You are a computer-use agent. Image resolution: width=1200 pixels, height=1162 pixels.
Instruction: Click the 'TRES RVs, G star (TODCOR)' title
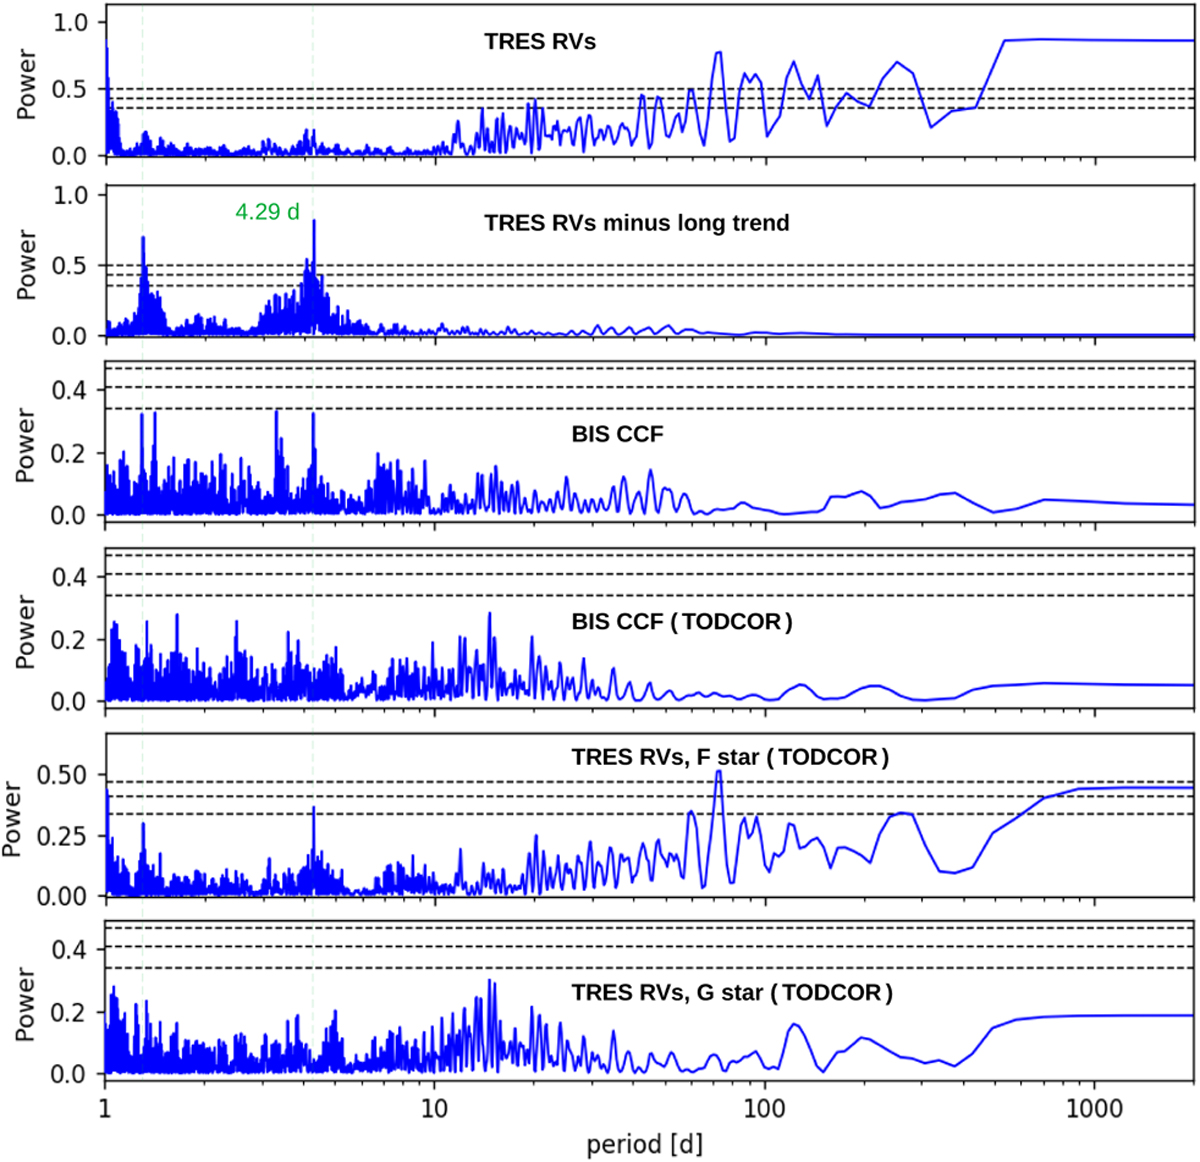coord(732,993)
